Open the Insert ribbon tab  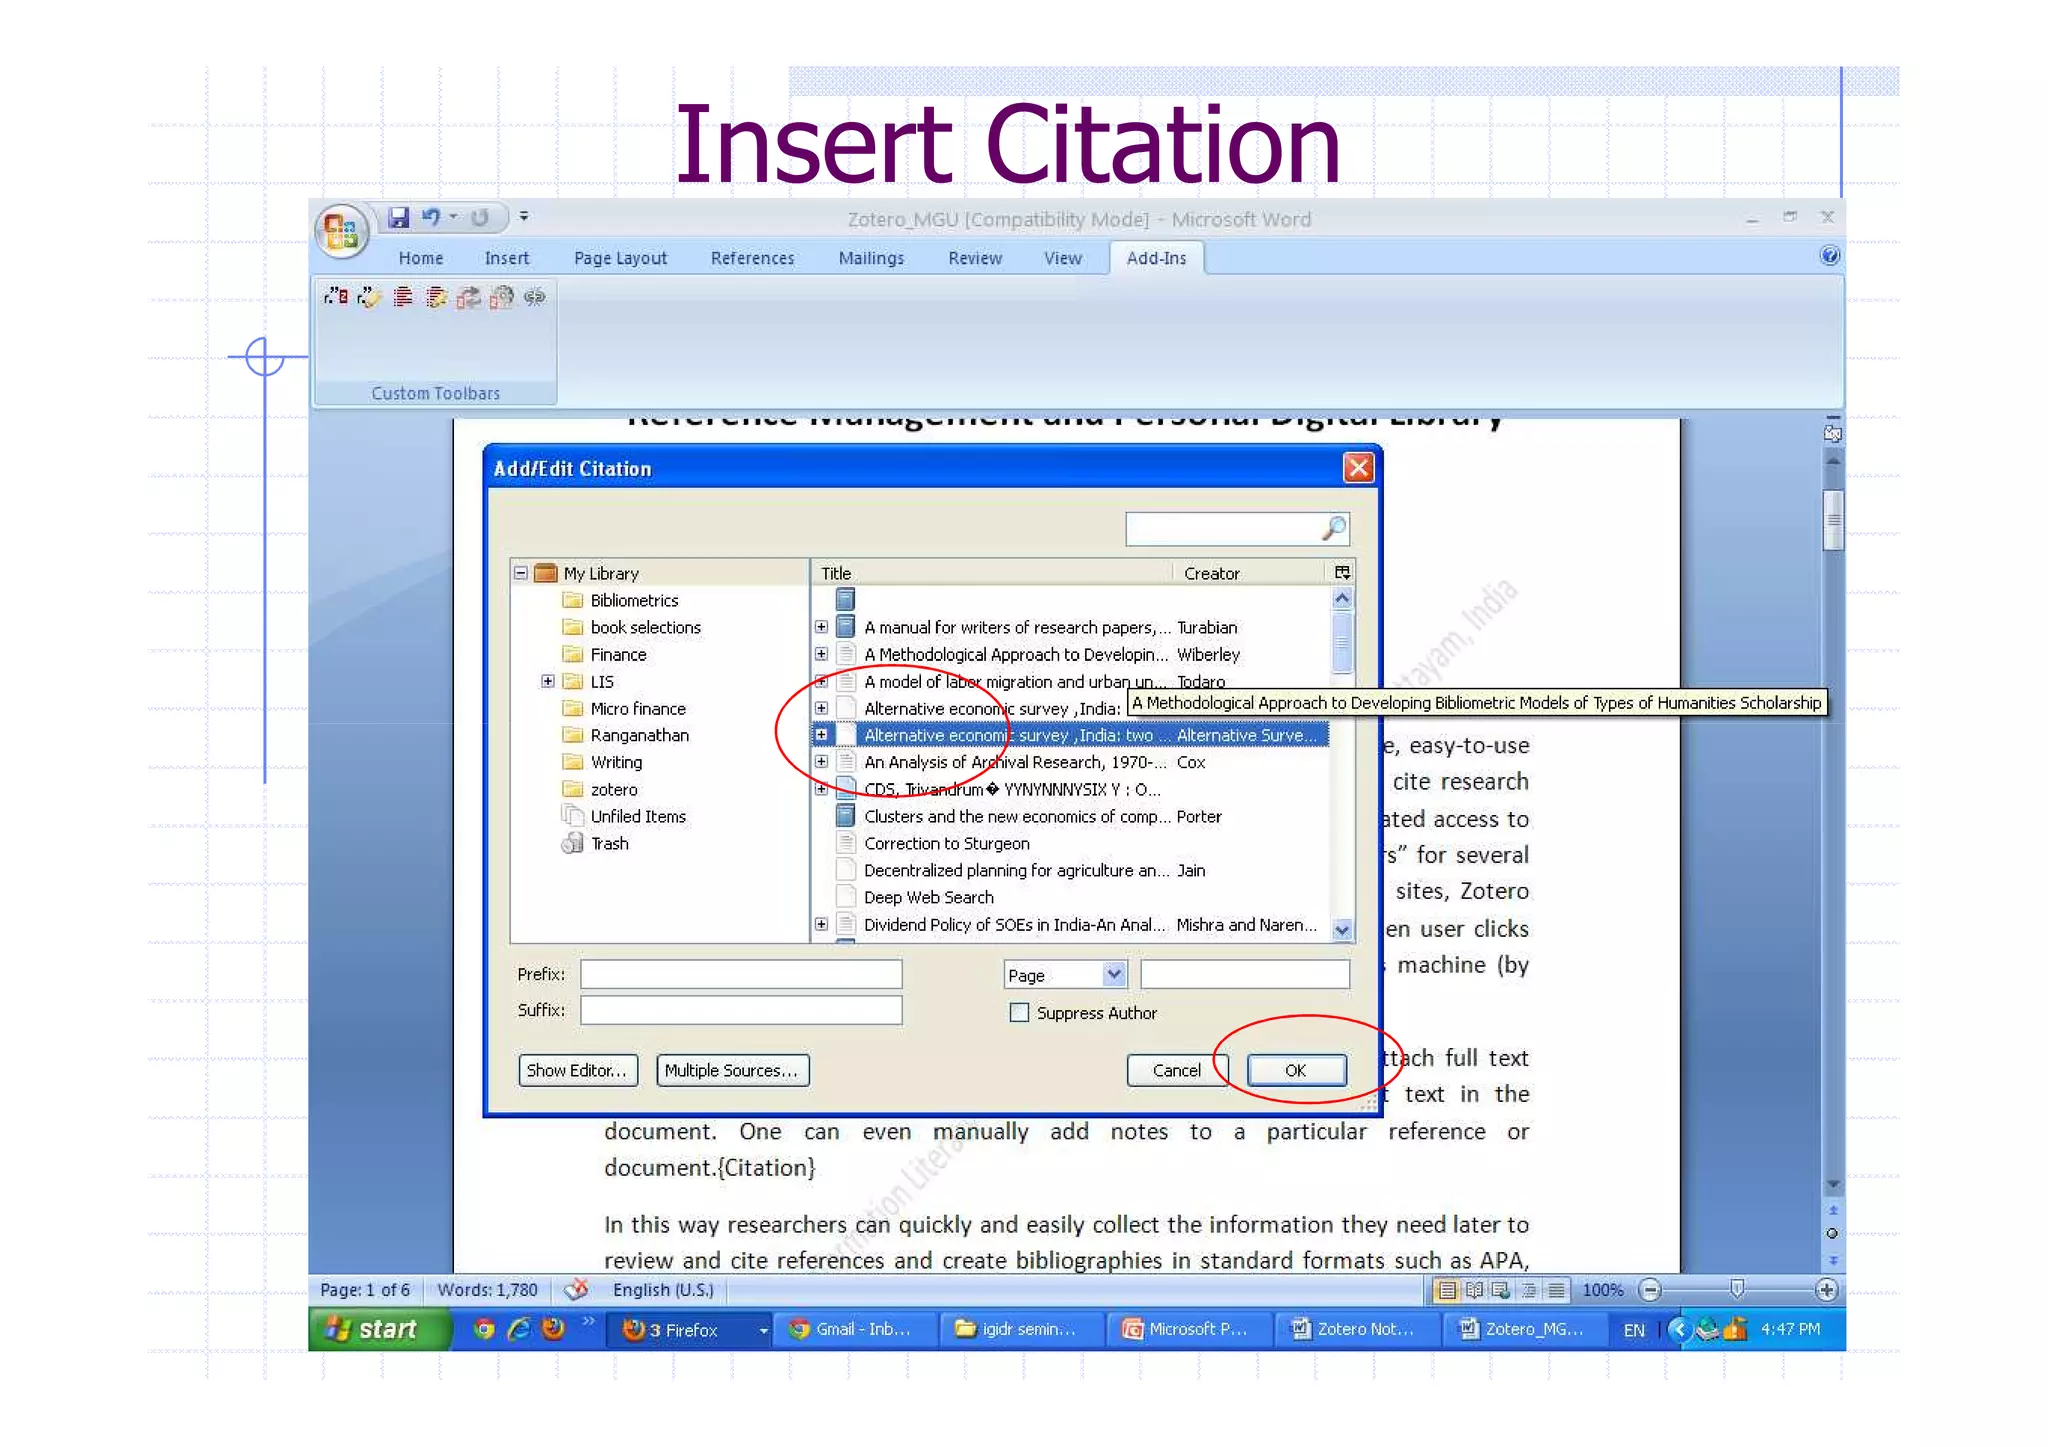507,258
